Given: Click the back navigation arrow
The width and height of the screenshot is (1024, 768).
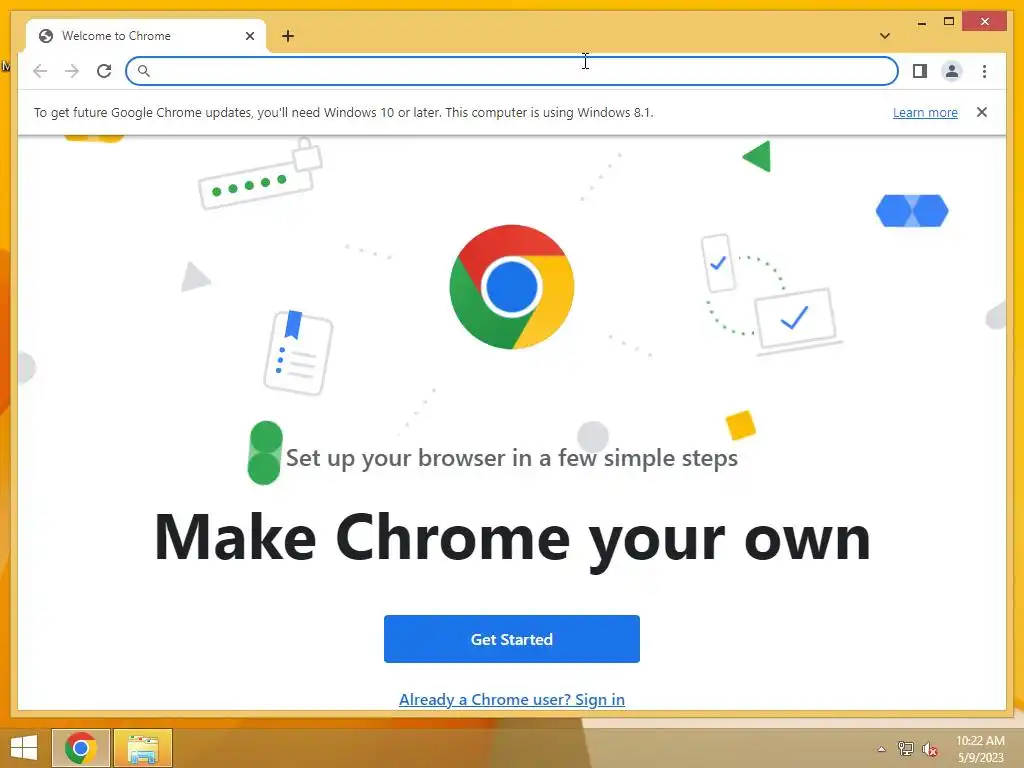Looking at the screenshot, I should [40, 71].
